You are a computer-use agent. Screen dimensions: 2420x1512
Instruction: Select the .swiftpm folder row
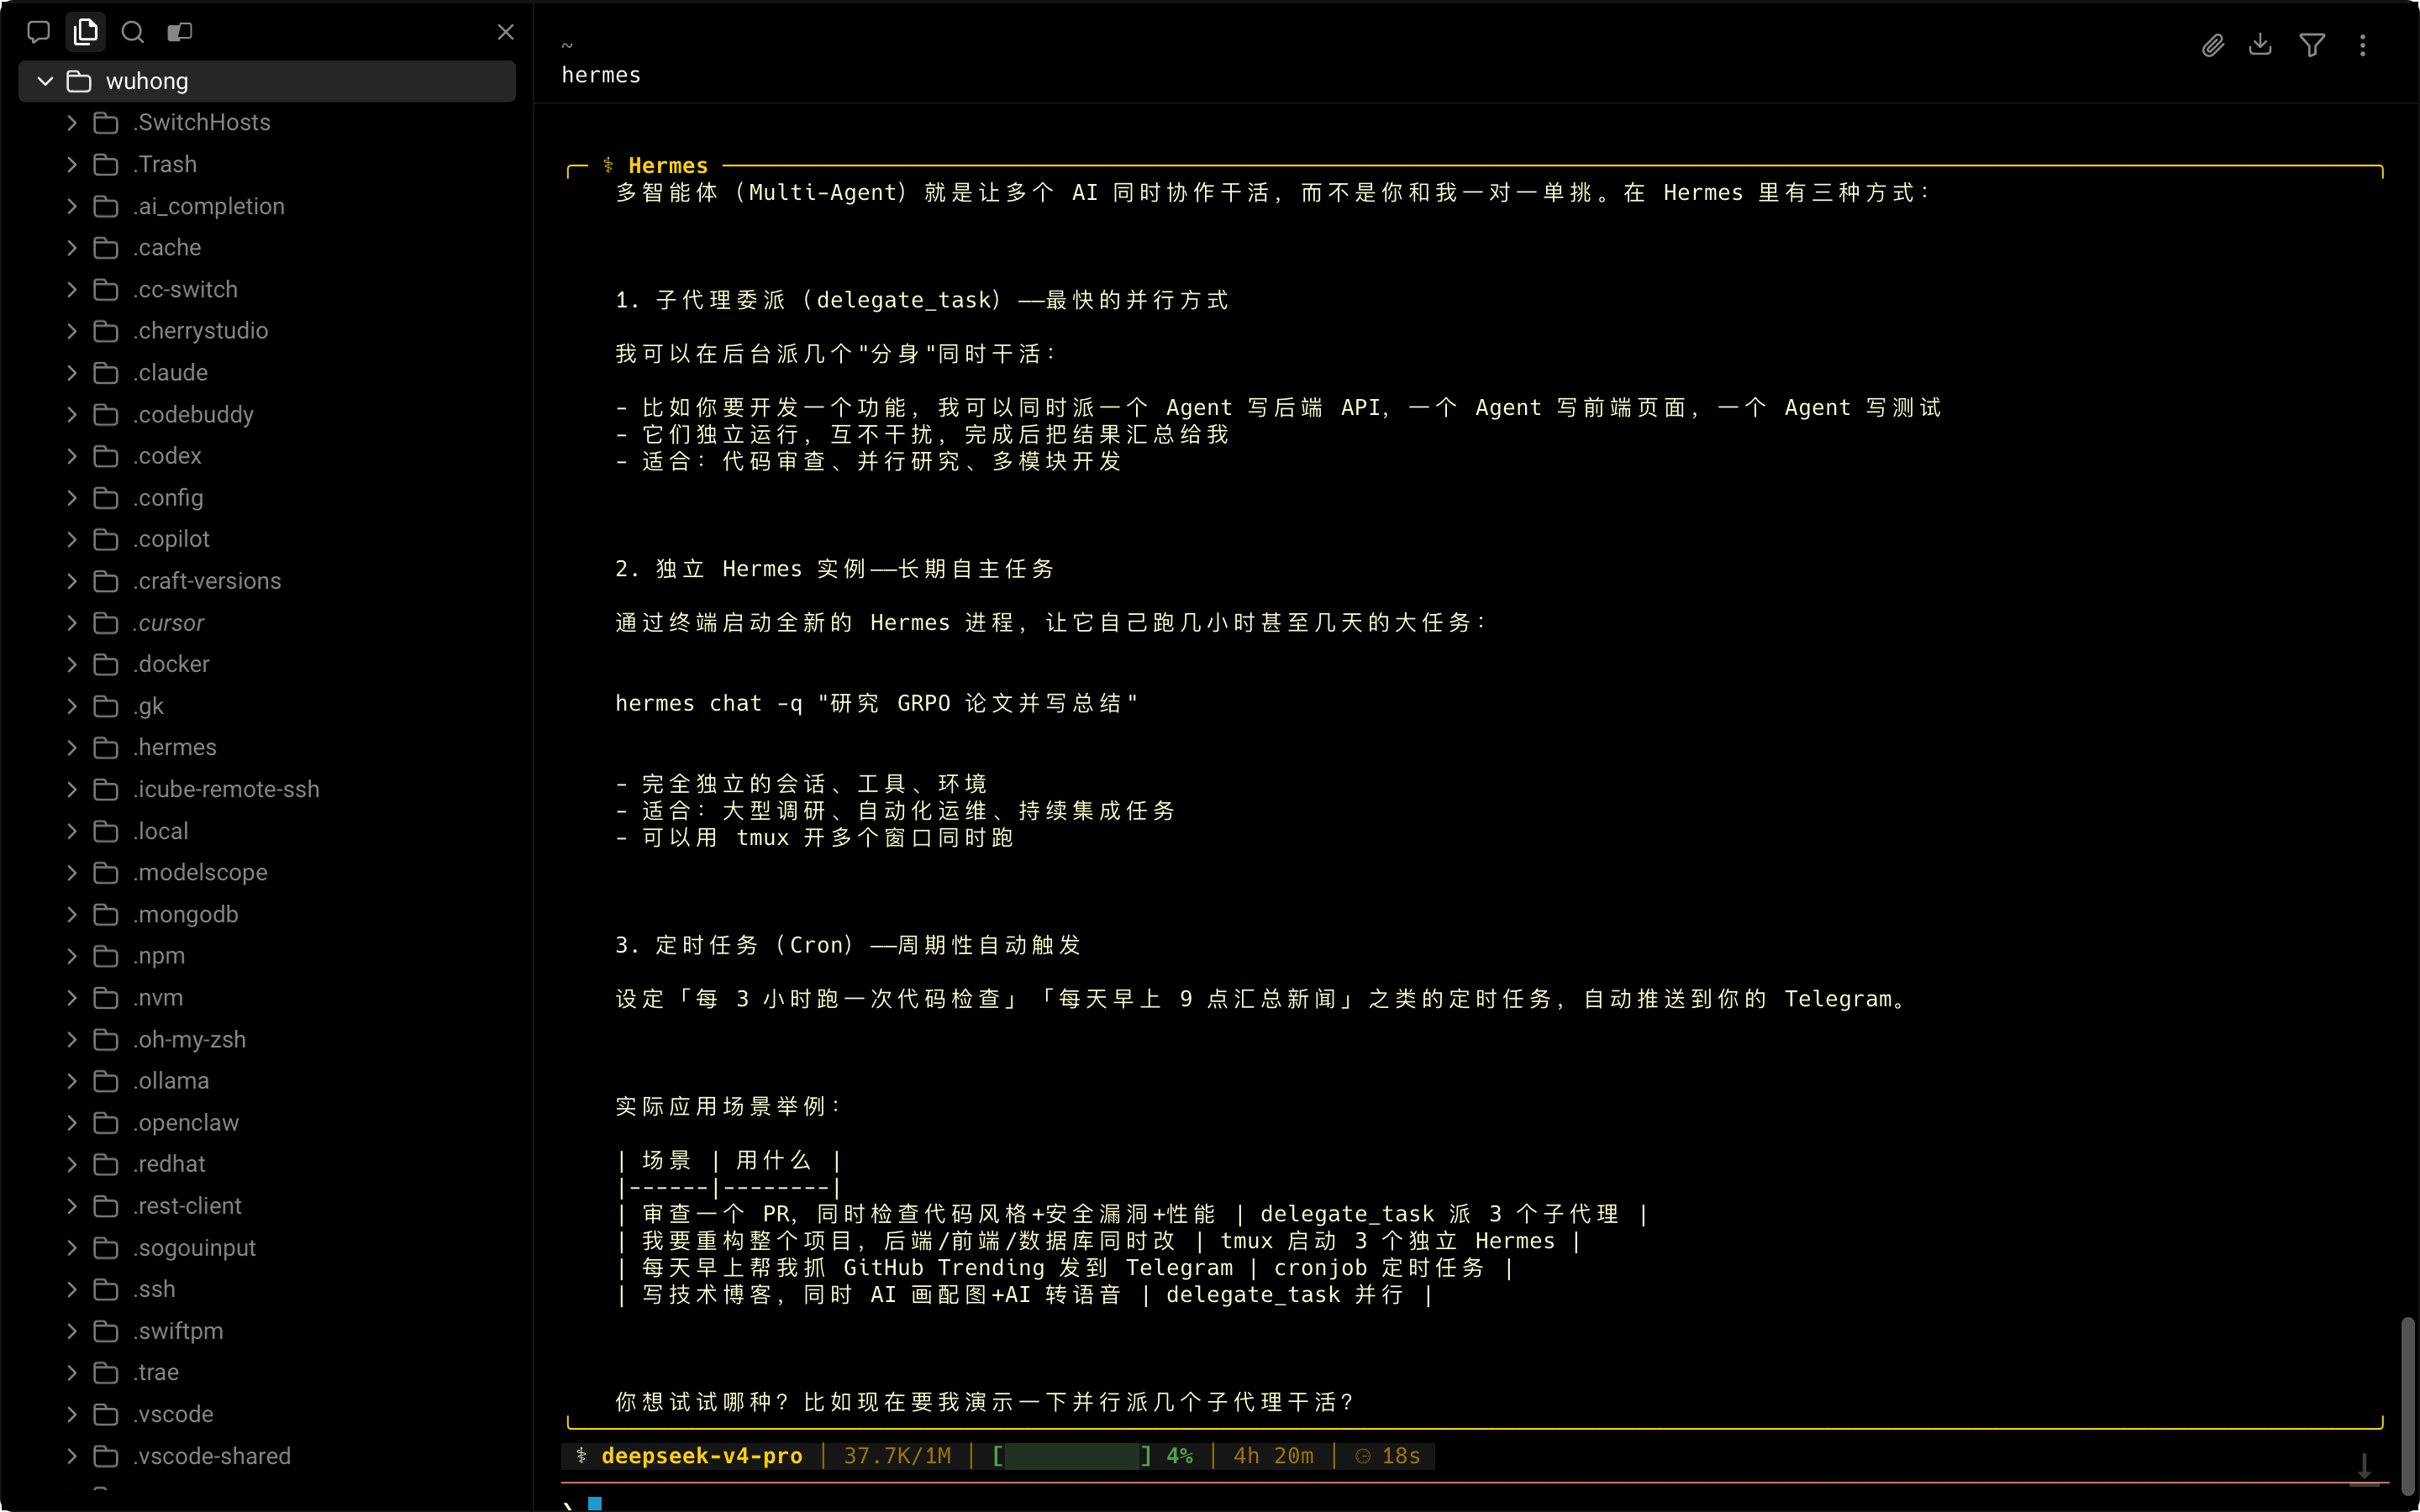pyautogui.click(x=267, y=1331)
